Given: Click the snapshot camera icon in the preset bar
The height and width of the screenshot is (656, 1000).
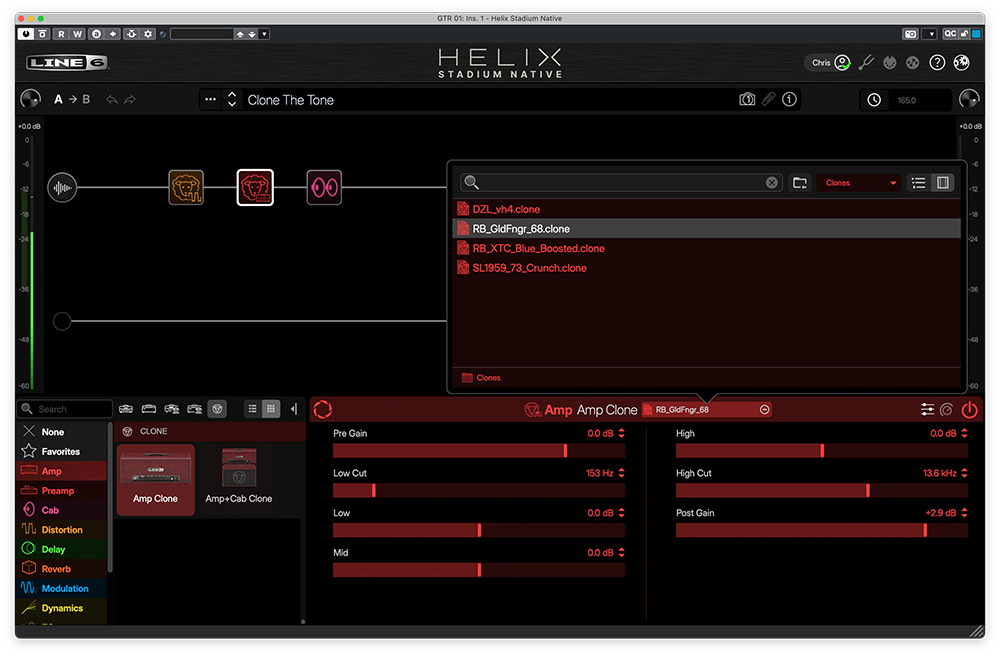Looking at the screenshot, I should [x=747, y=99].
